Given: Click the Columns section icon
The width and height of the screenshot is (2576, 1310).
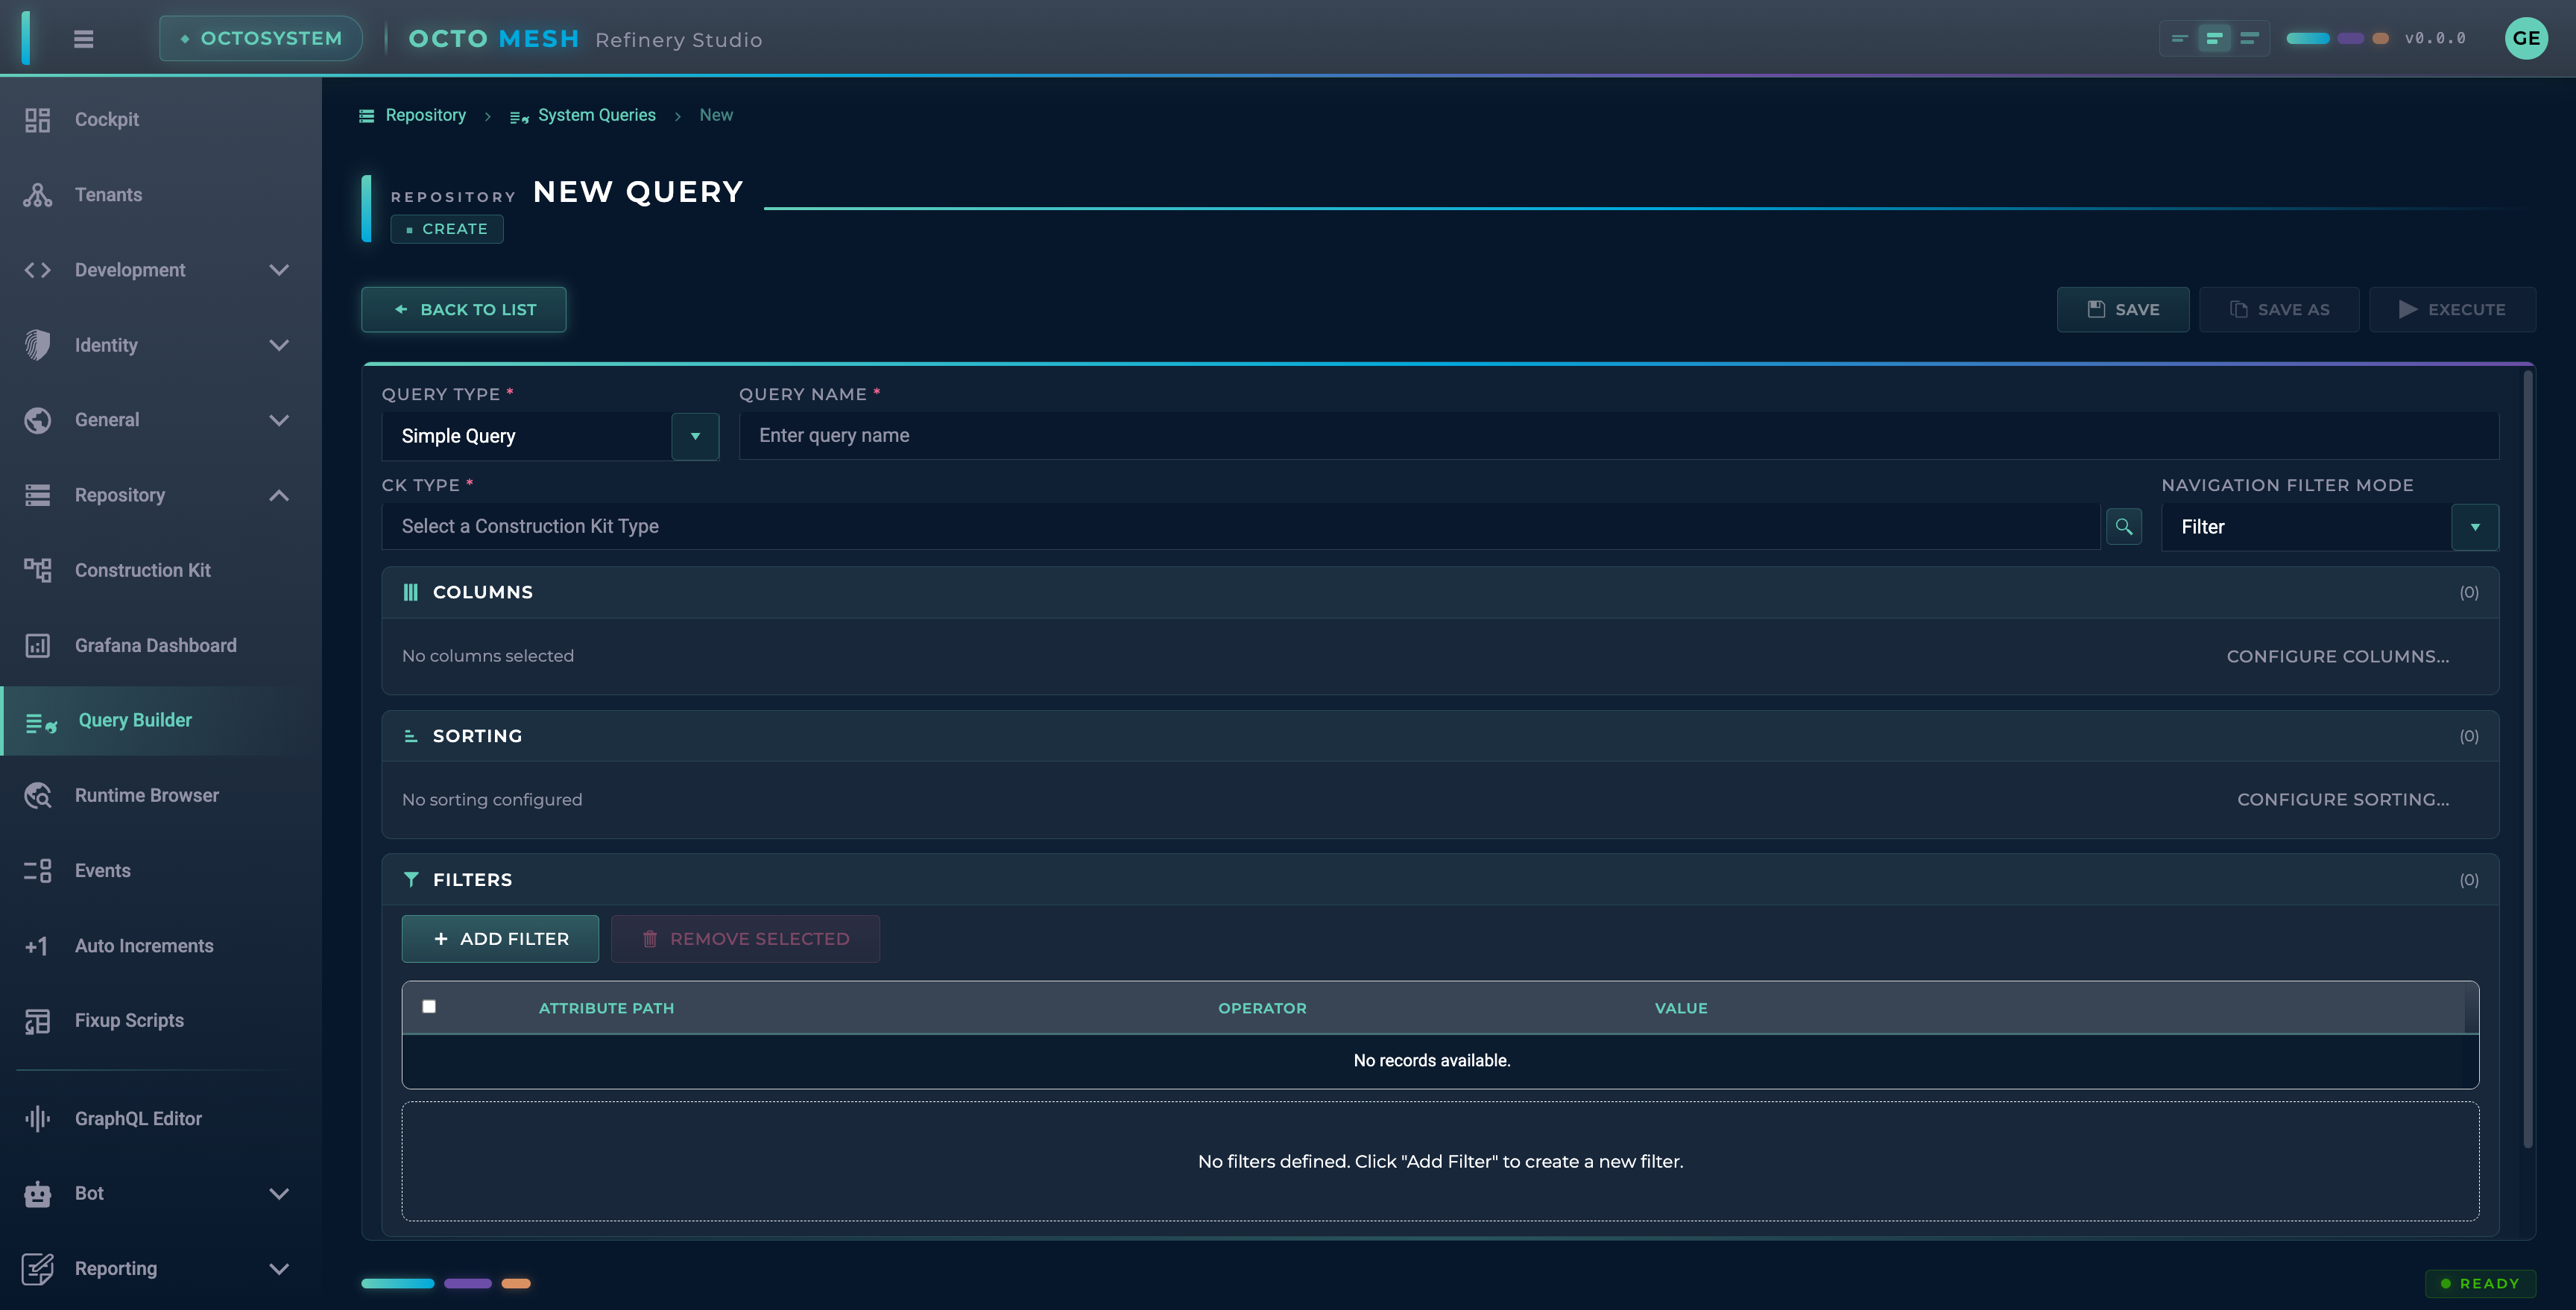Looking at the screenshot, I should point(410,593).
